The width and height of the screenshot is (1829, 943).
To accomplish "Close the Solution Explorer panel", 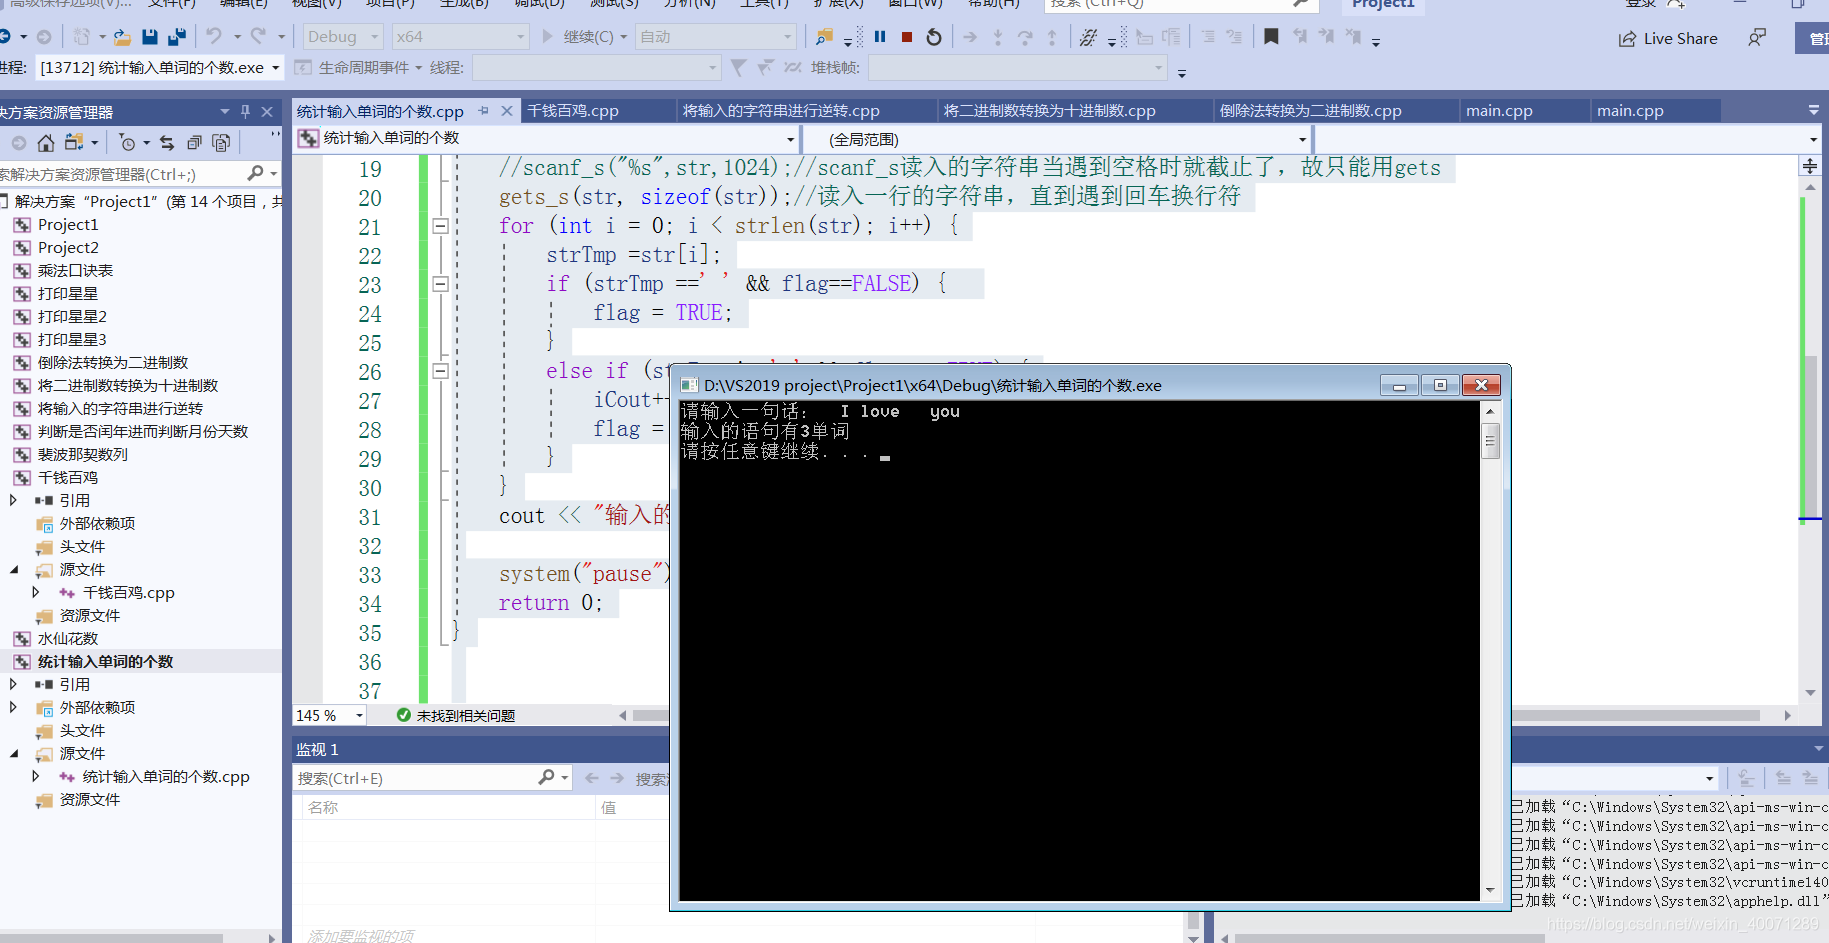I will pos(267,112).
